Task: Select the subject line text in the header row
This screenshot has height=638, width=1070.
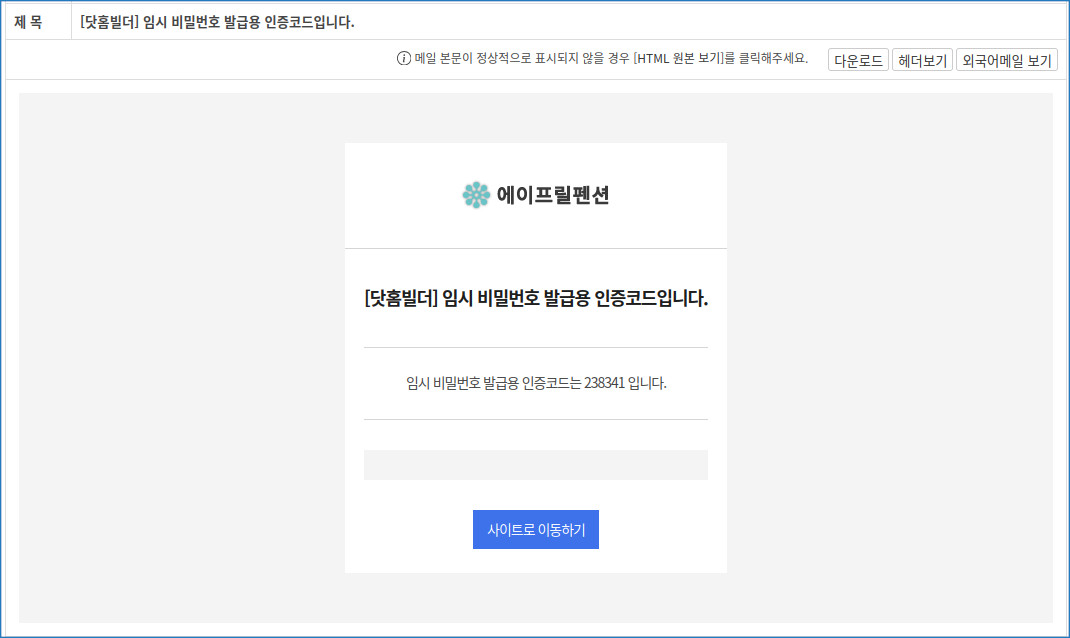Action: (217, 21)
